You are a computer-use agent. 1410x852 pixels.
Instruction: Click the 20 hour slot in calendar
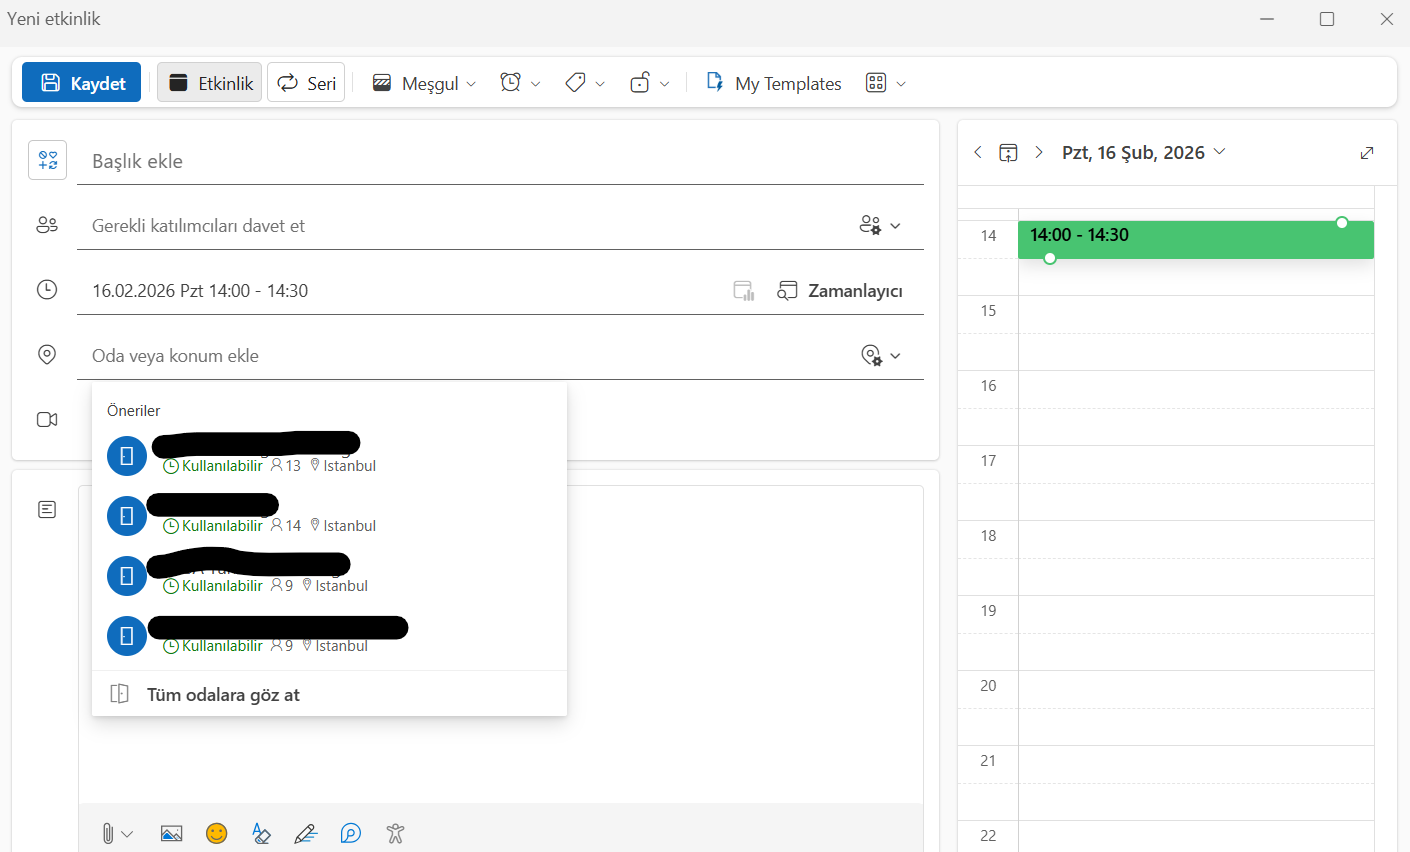pyautogui.click(x=1196, y=689)
